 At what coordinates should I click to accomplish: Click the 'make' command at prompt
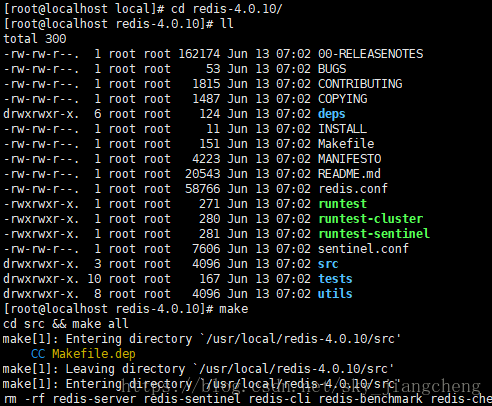(x=234, y=309)
